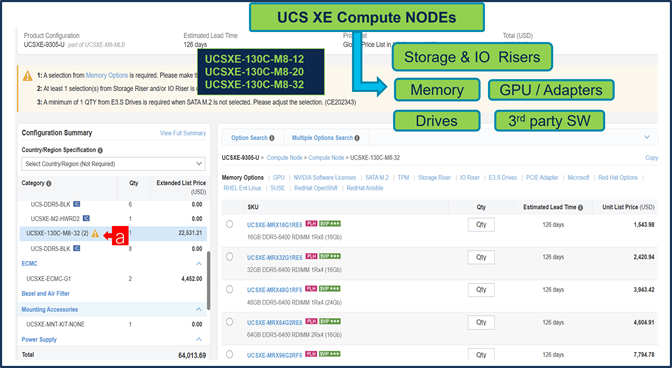Open the IO Riser category
Image resolution: width=672 pixels, height=368 pixels.
pyautogui.click(x=470, y=177)
